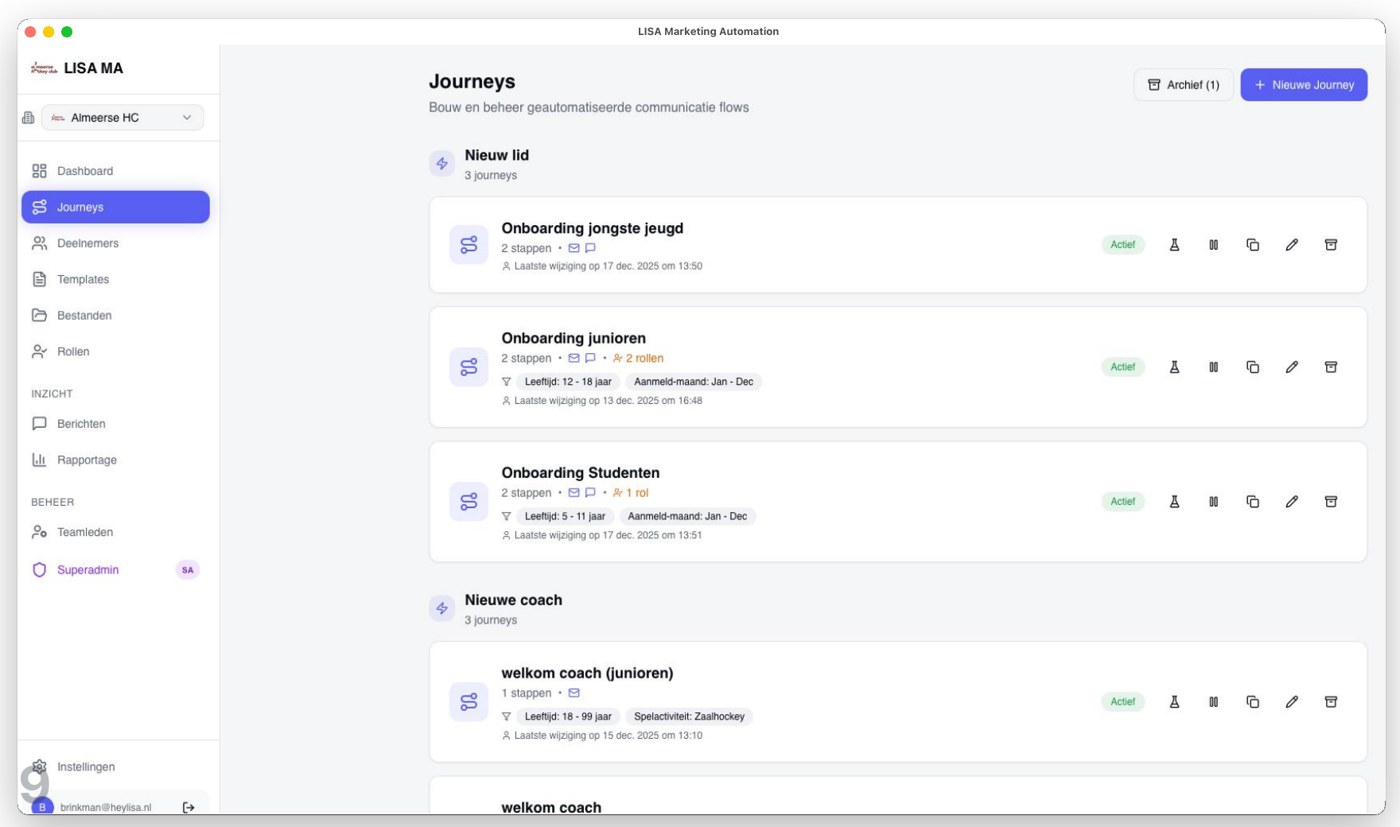Archive the Onboarding junioren journey
The image size is (1400, 827).
pyautogui.click(x=1331, y=367)
